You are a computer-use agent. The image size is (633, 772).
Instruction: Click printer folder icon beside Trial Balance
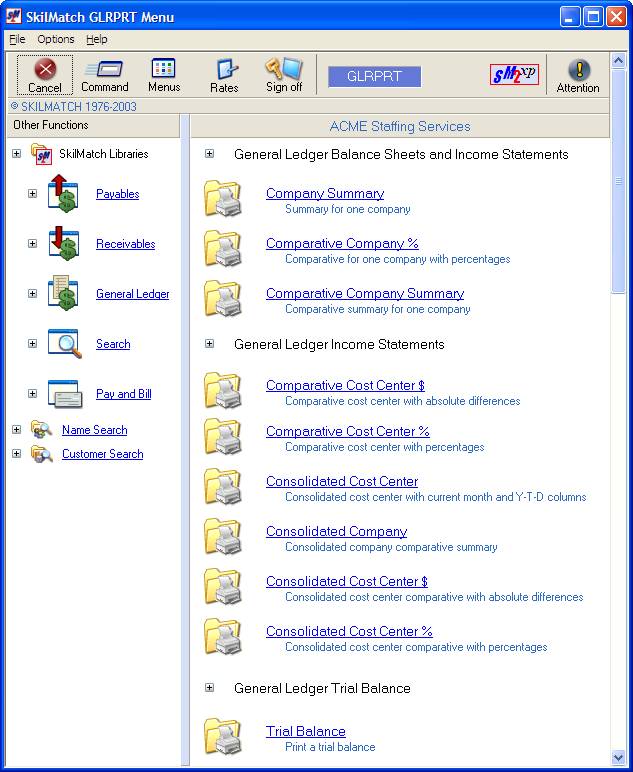pos(223,736)
